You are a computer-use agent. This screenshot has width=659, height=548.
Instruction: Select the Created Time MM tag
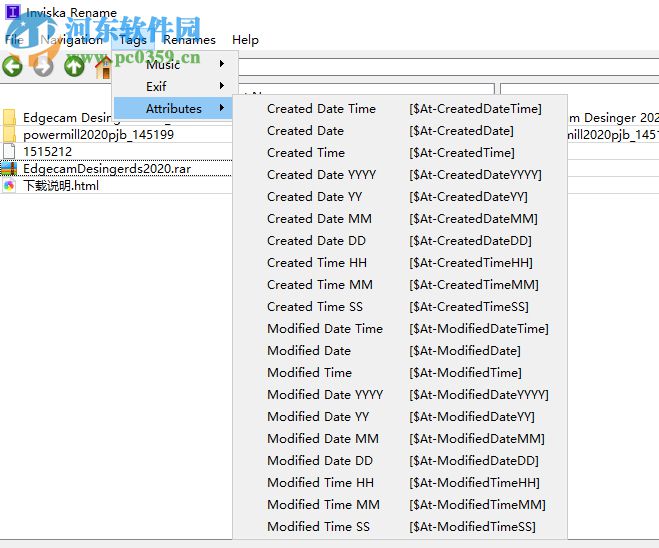tap(400, 285)
